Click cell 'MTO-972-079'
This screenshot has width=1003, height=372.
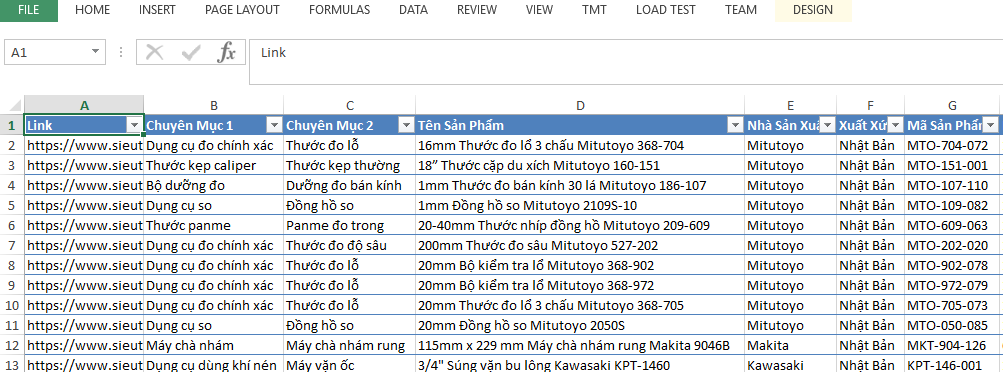(x=952, y=286)
